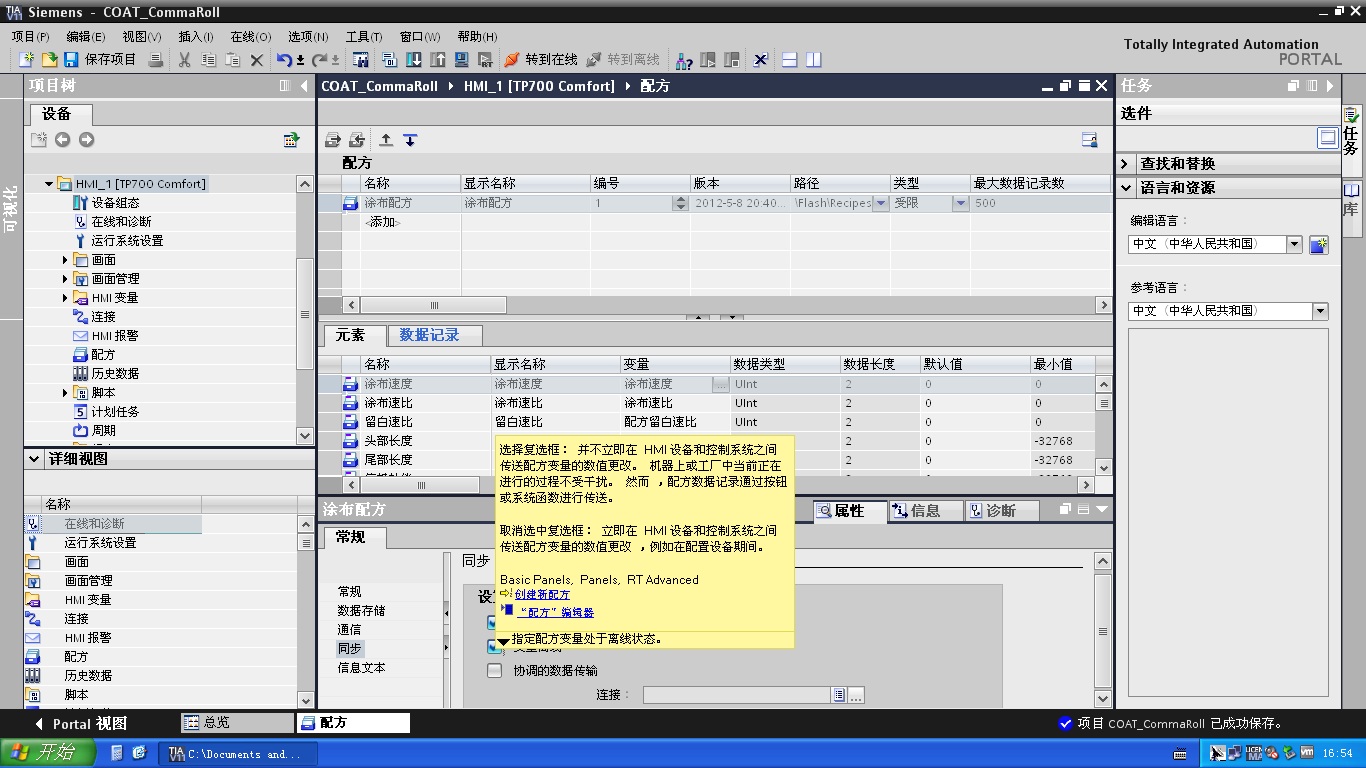Click the Internet Explorer quick launch icon
1366x768 pixels.
139,753
